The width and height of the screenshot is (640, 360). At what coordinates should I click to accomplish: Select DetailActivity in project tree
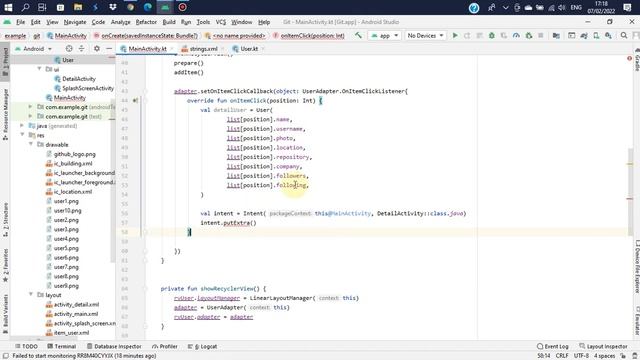coord(78,79)
